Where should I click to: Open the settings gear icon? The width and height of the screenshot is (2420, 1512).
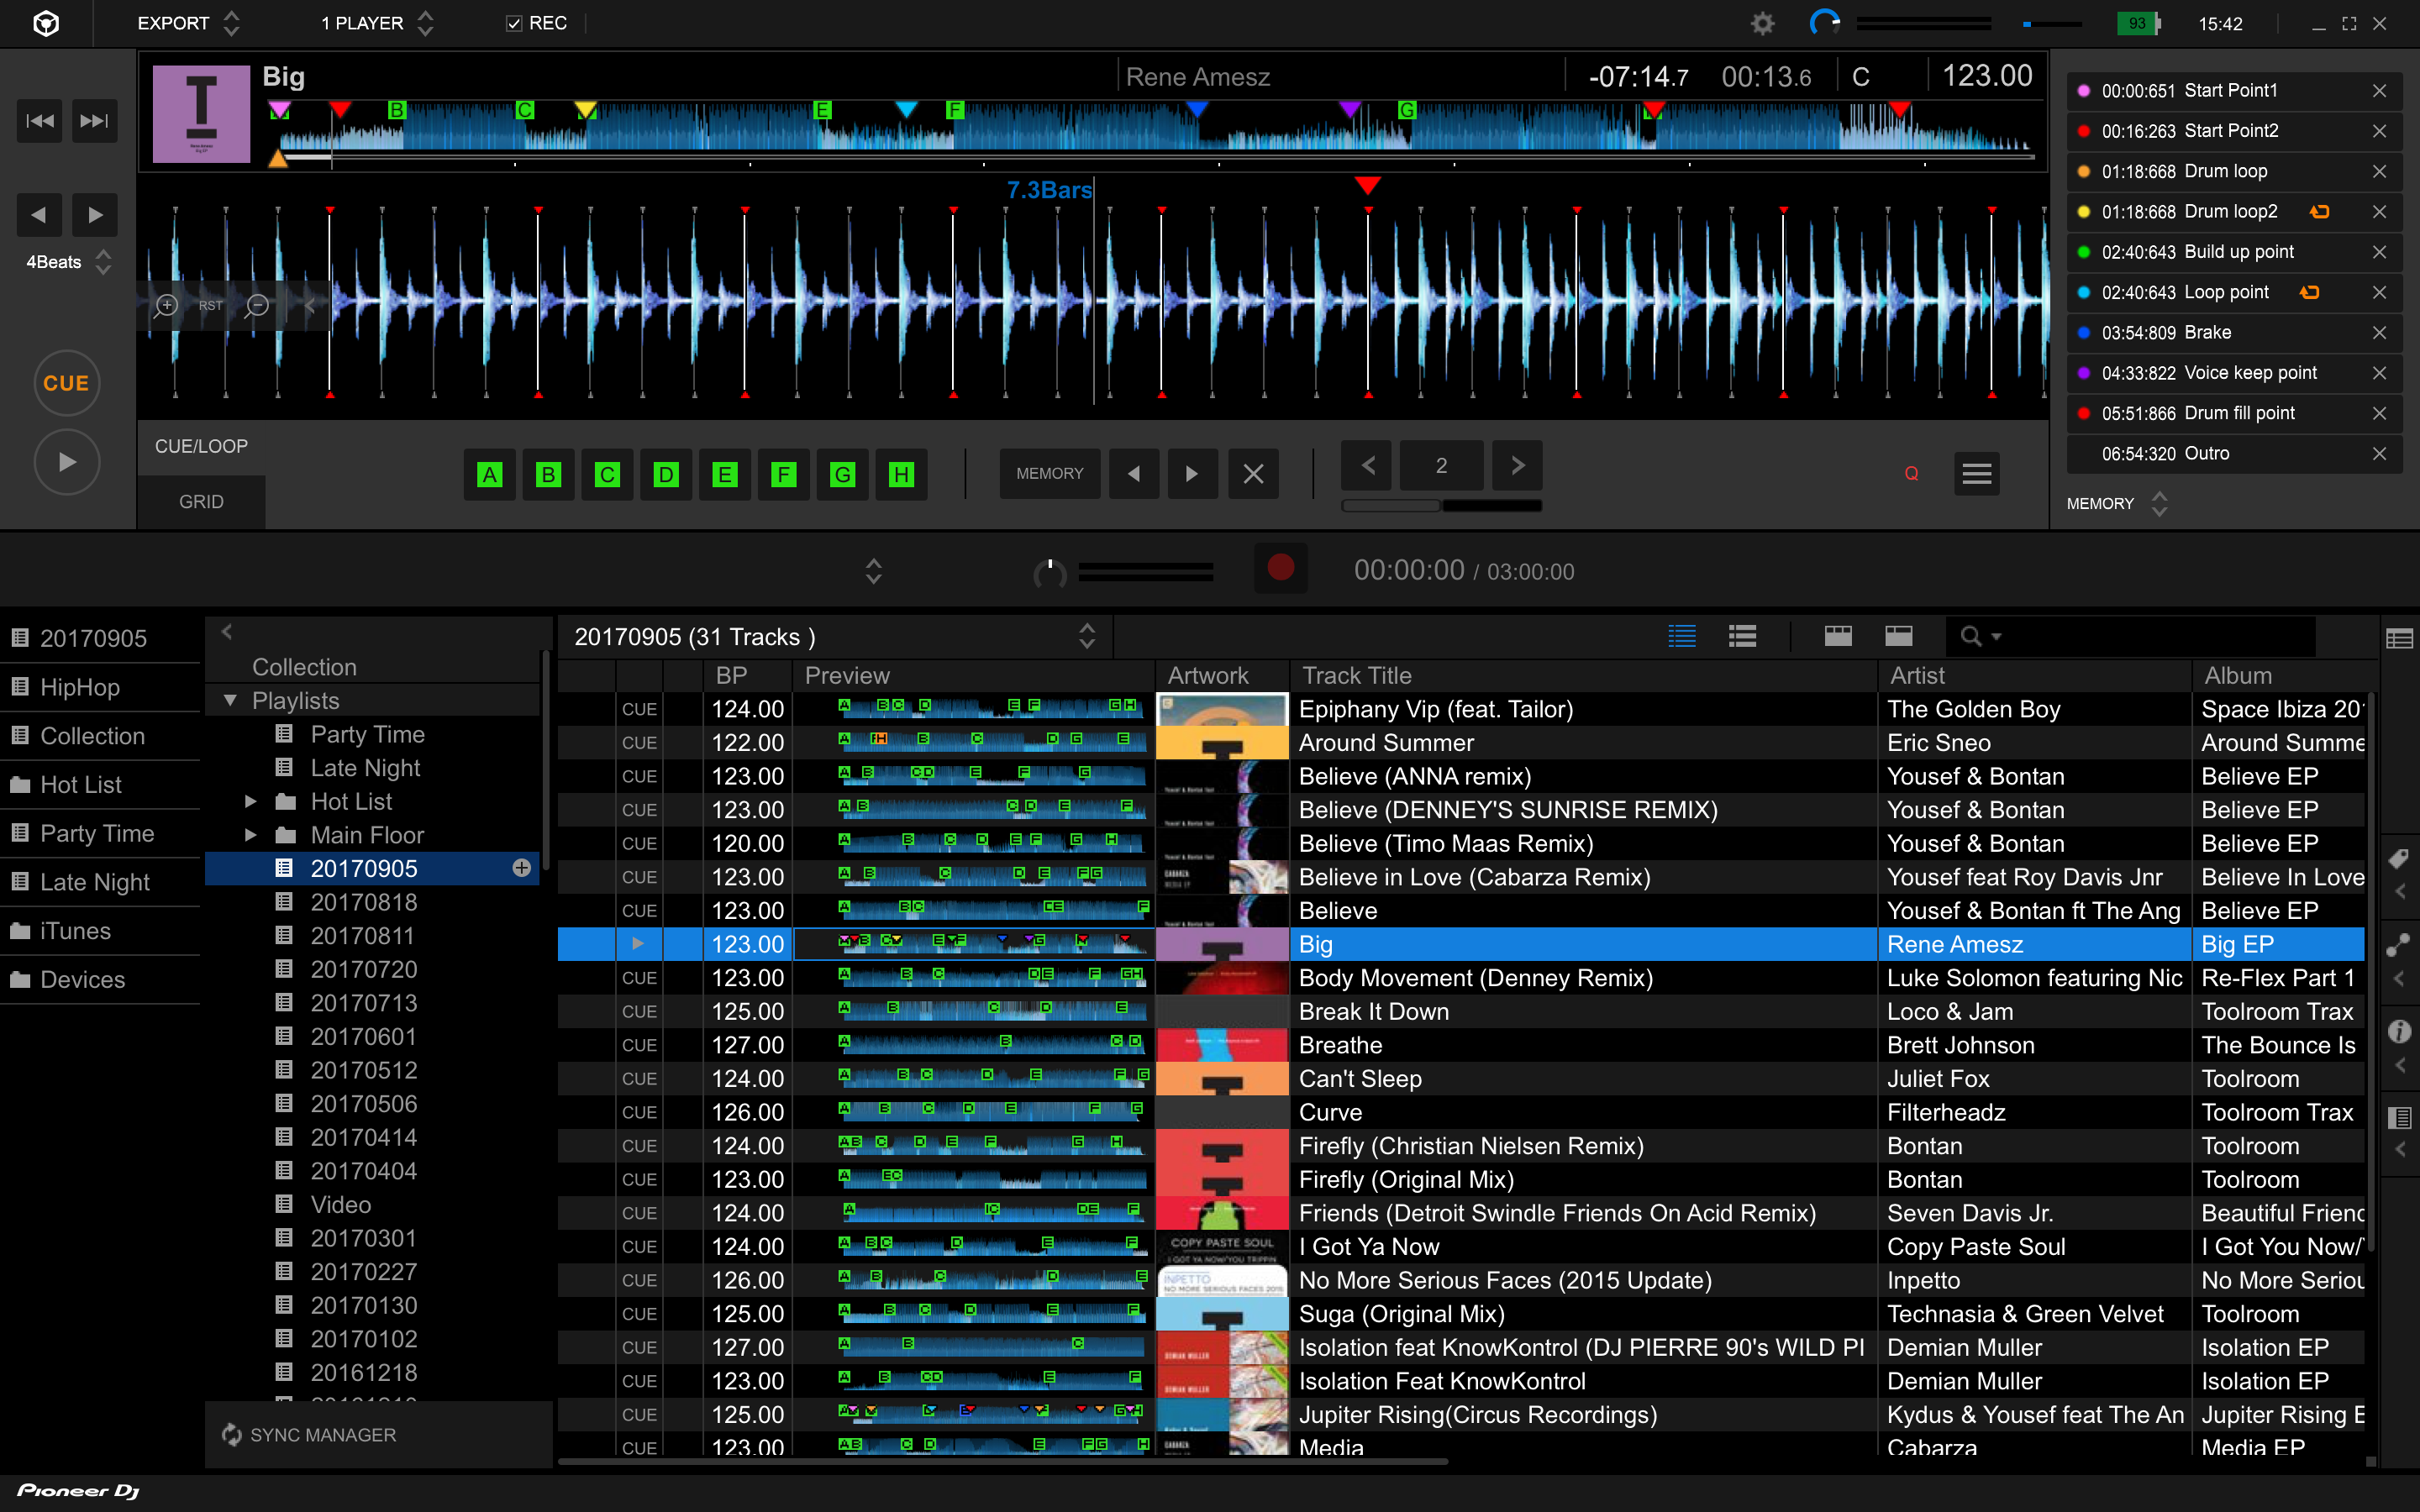(1762, 23)
